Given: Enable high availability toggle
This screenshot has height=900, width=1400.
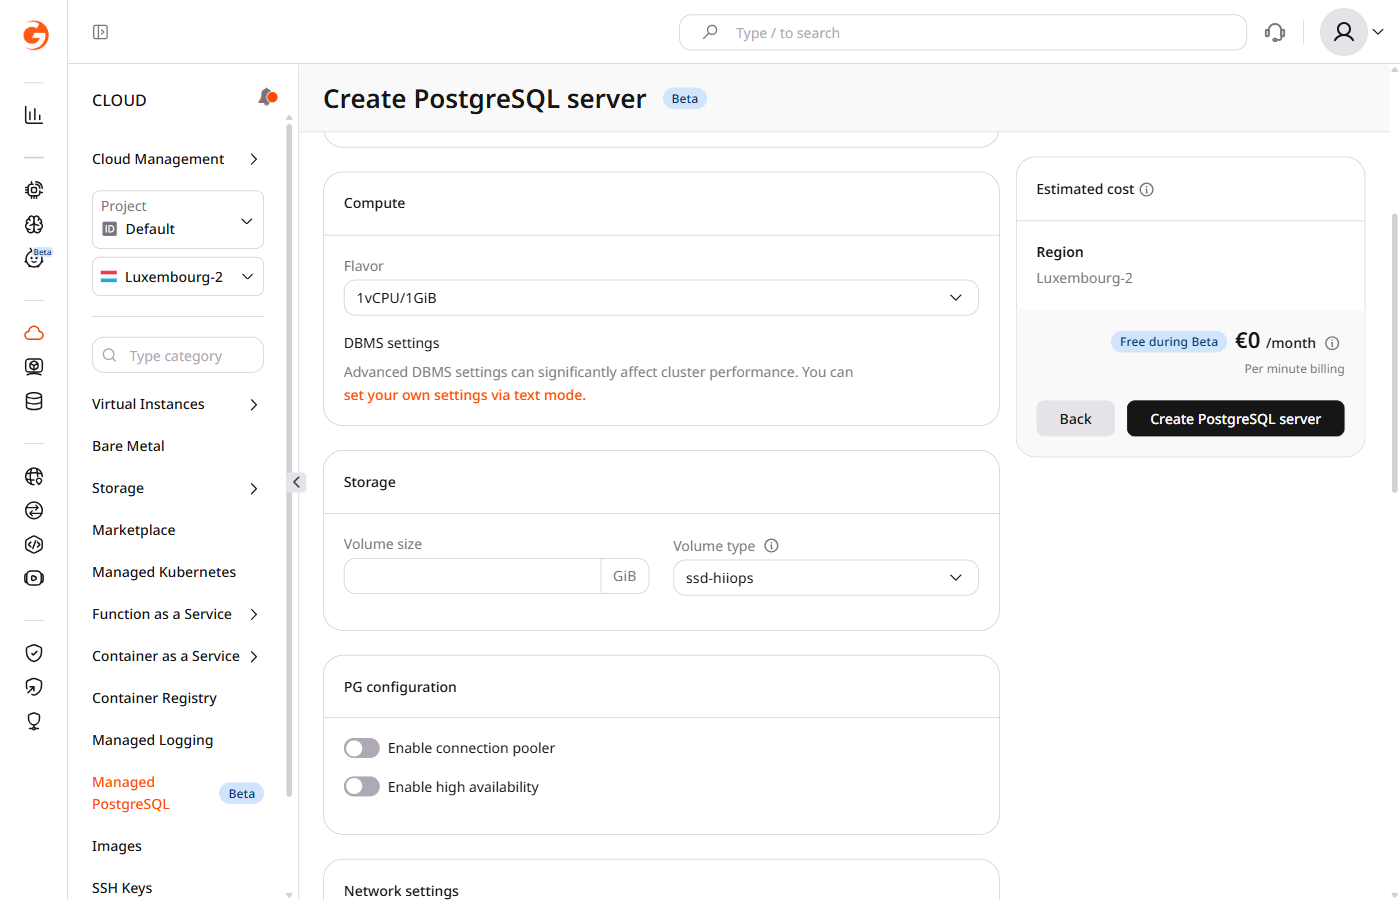Looking at the screenshot, I should pyautogui.click(x=362, y=787).
